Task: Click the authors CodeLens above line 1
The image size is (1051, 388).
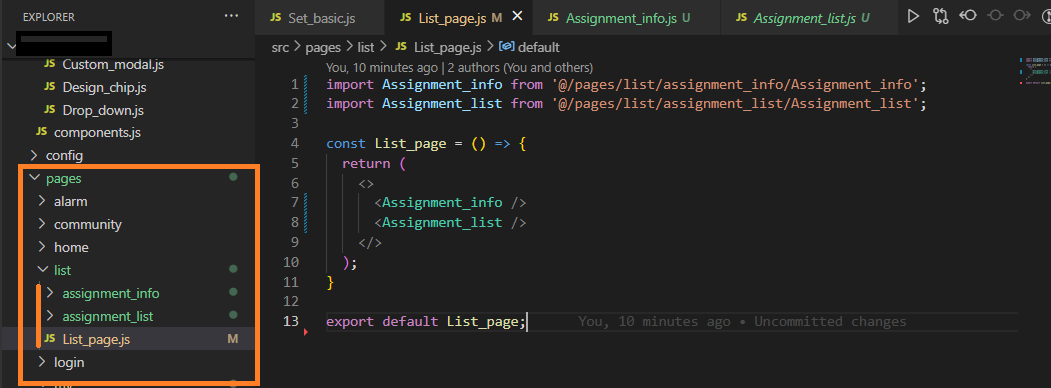Action: tap(459, 68)
